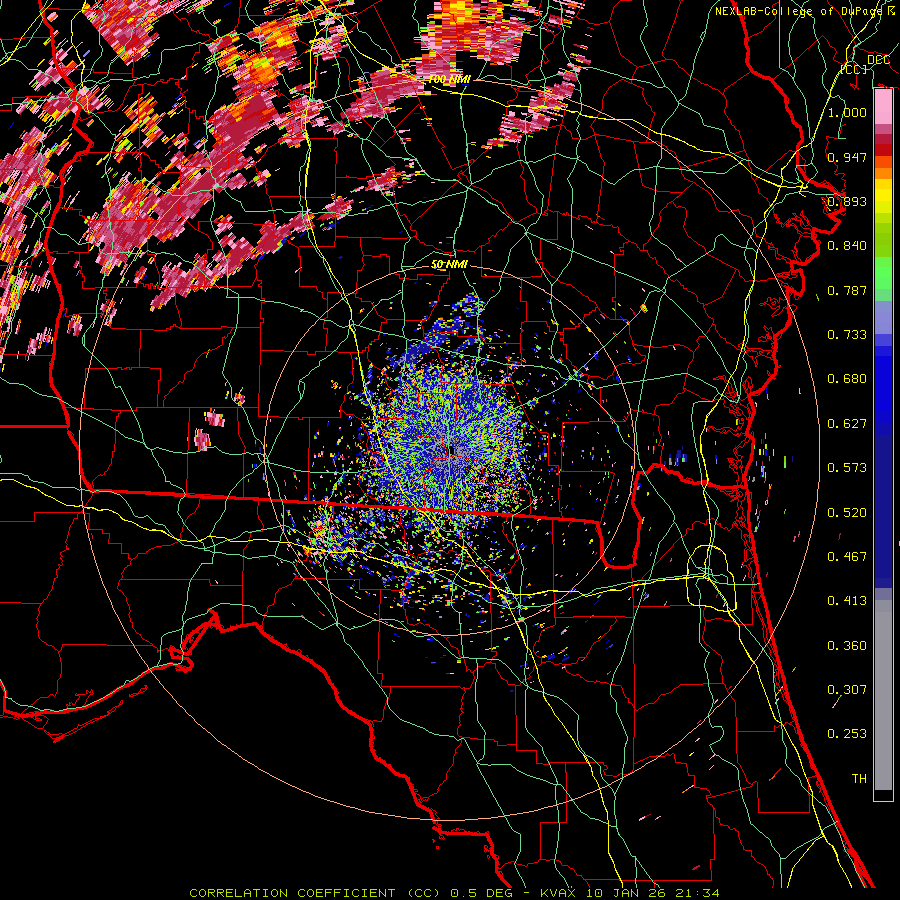Click the 0.520 scale value
This screenshot has height=900, width=900.
click(x=847, y=513)
